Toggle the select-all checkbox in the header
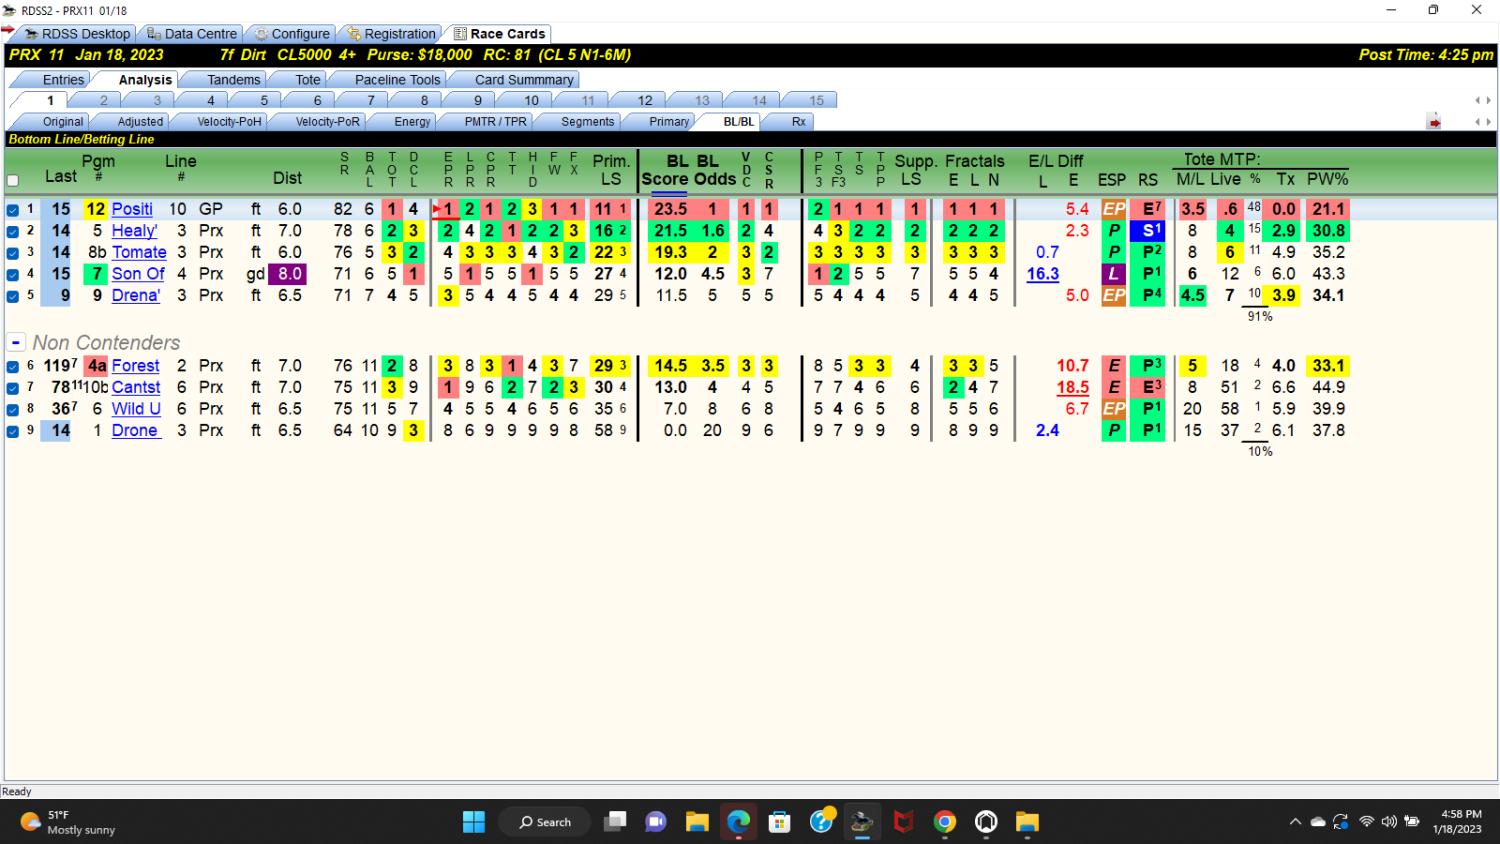Image resolution: width=1500 pixels, height=844 pixels. click(13, 181)
